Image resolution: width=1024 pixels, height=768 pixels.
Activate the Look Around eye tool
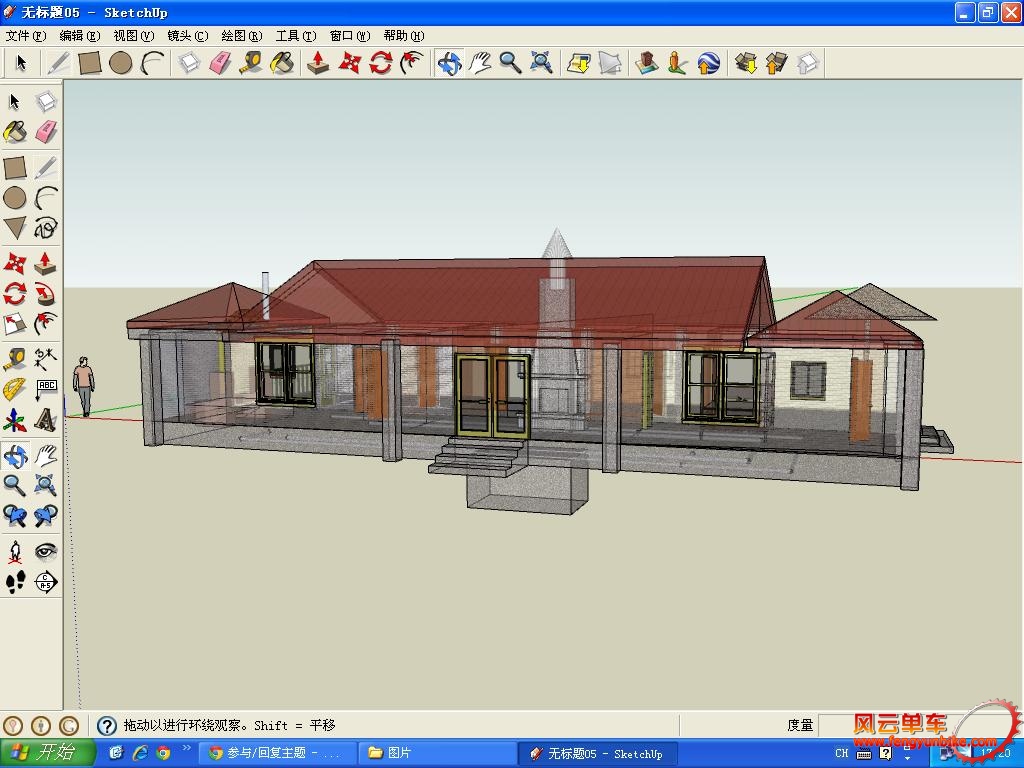point(46,551)
